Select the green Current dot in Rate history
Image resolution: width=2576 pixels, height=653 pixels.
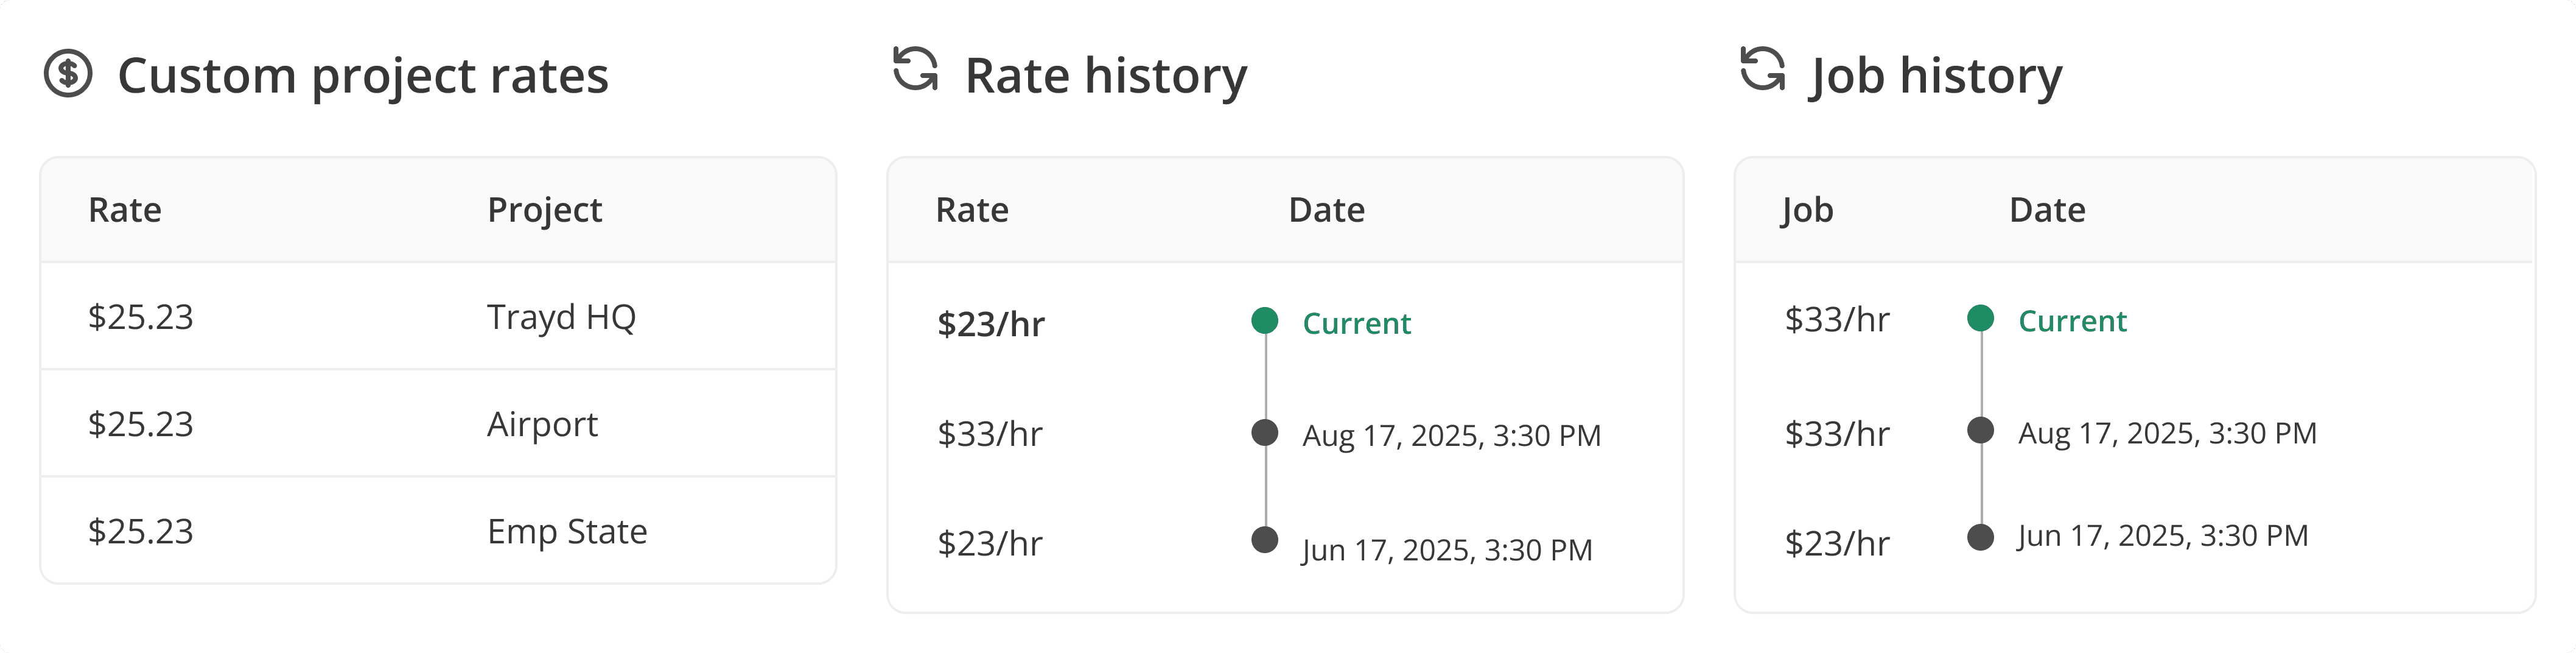coord(1265,320)
